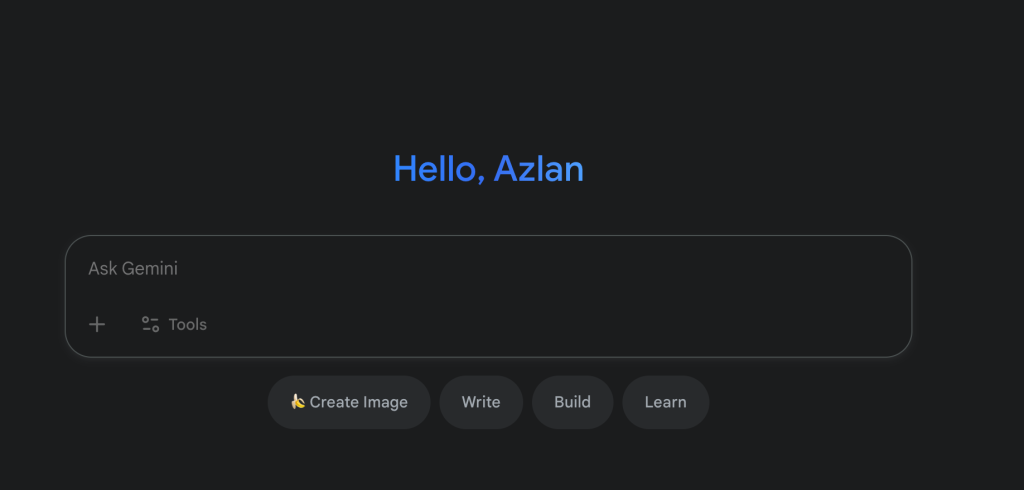Expand Tools options beside the plus icon

(x=174, y=324)
